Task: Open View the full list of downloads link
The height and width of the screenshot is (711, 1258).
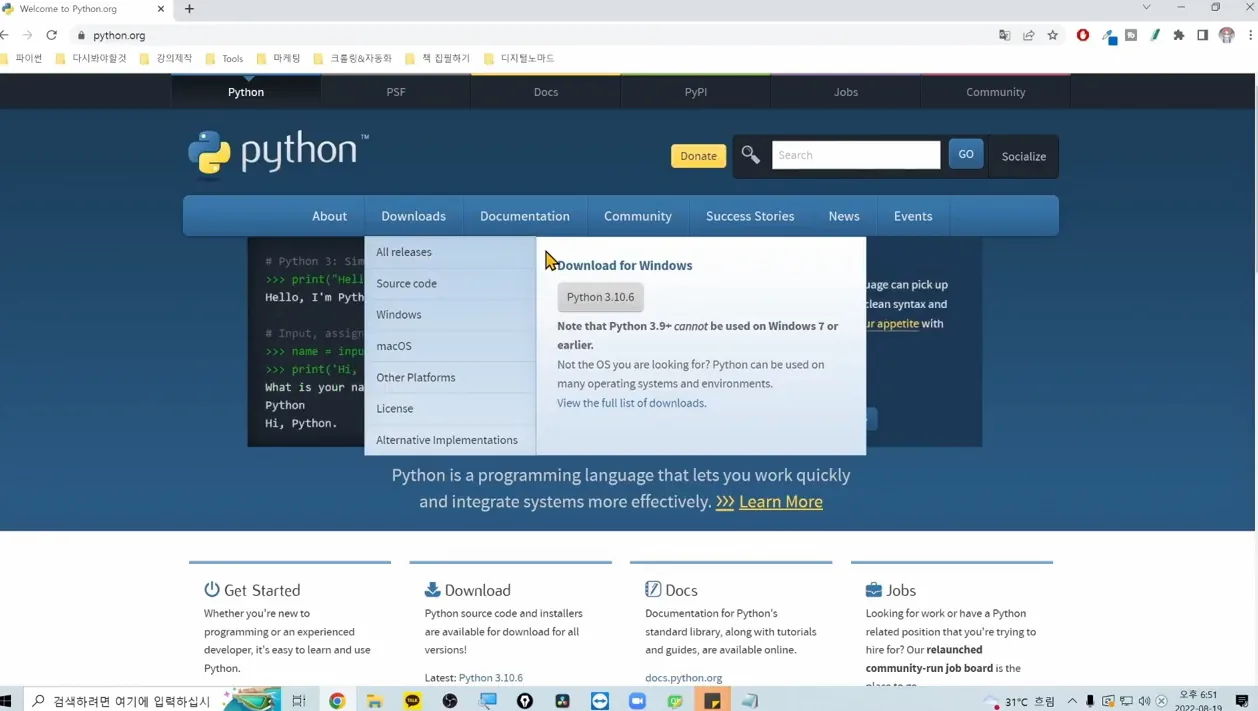Action: tap(632, 403)
